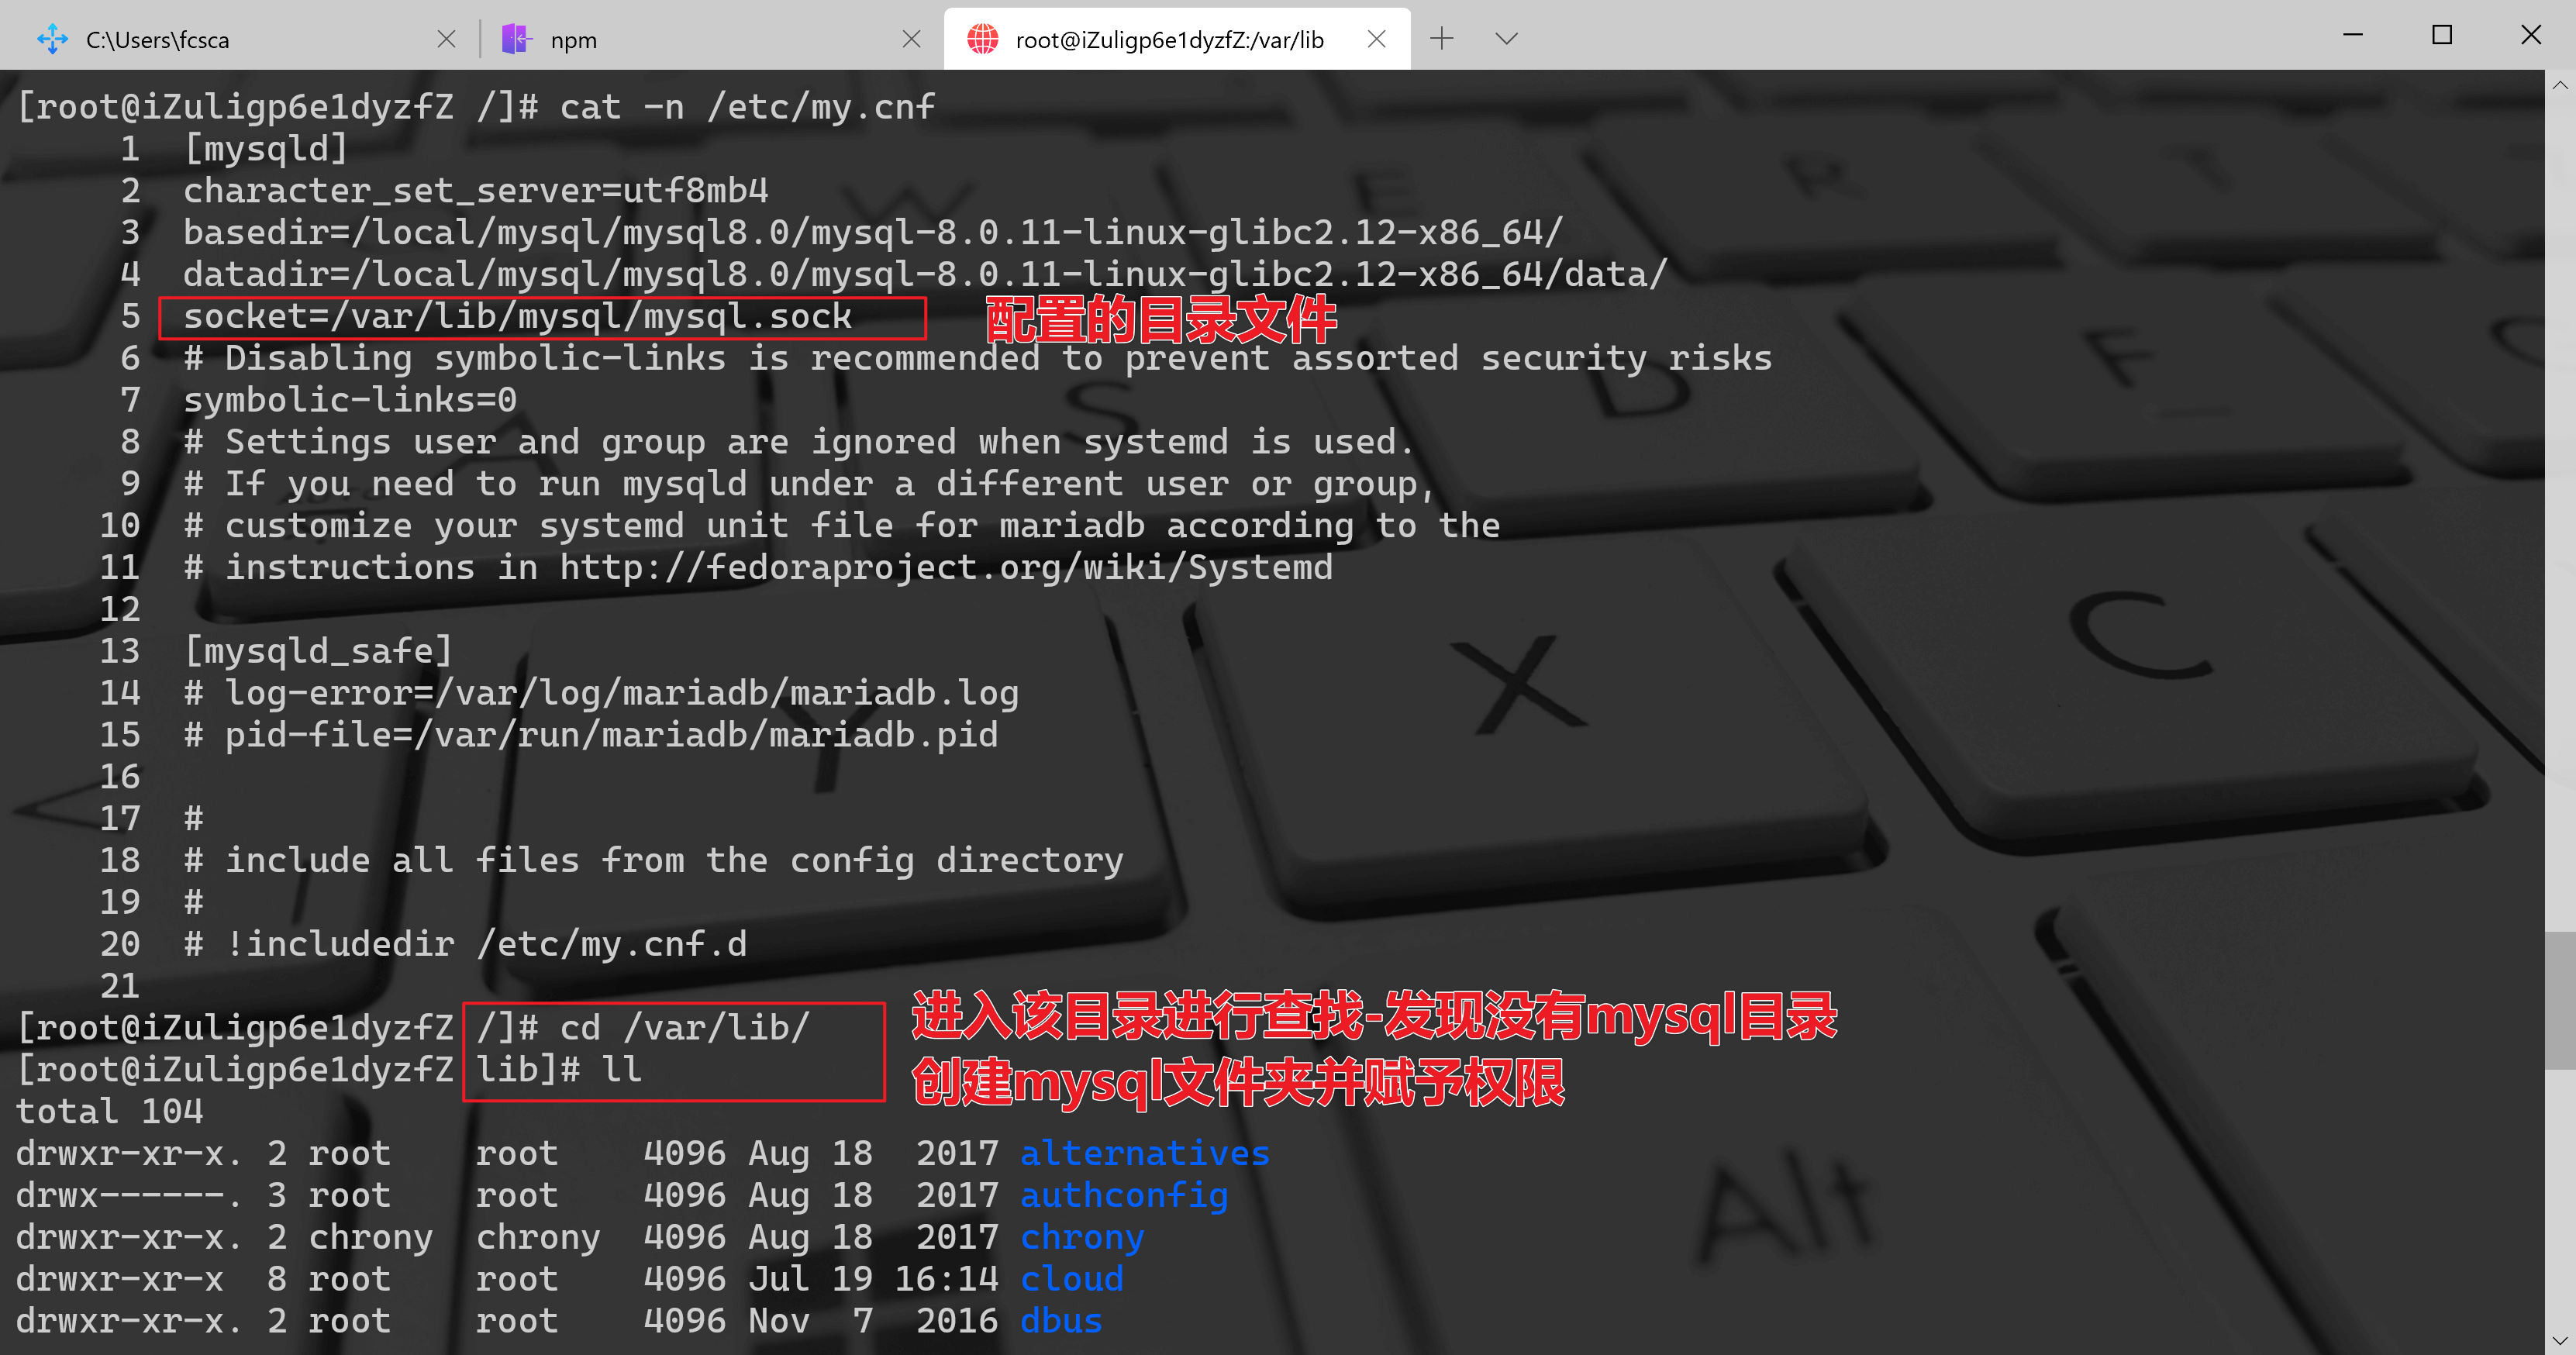Close the root@iZuligp6e1dyzfZ tab

click(x=1376, y=39)
